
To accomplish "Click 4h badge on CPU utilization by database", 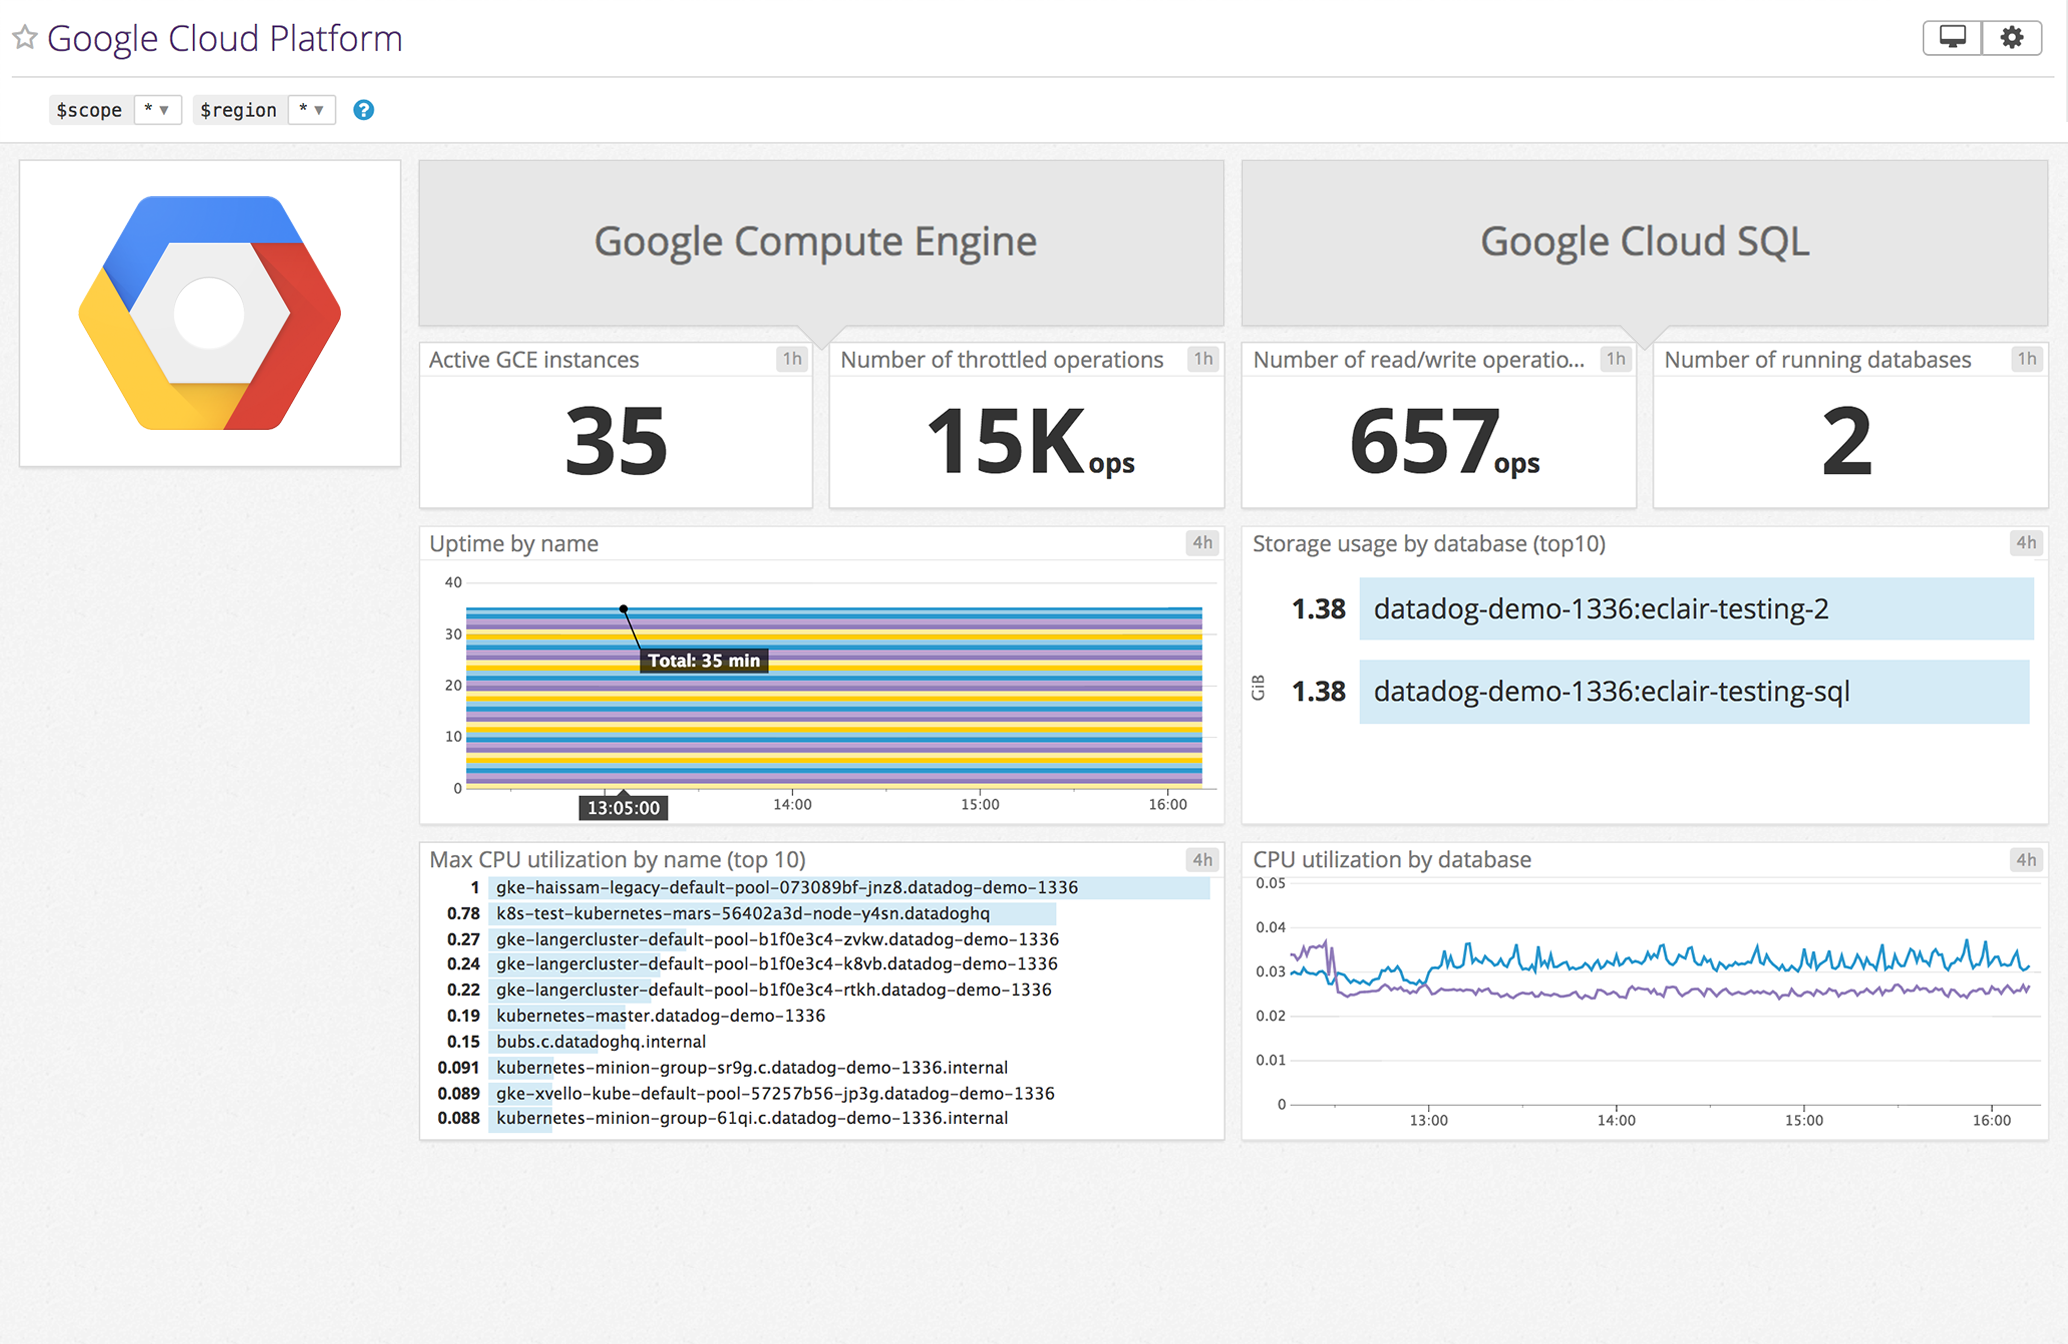I will pos(2026,859).
